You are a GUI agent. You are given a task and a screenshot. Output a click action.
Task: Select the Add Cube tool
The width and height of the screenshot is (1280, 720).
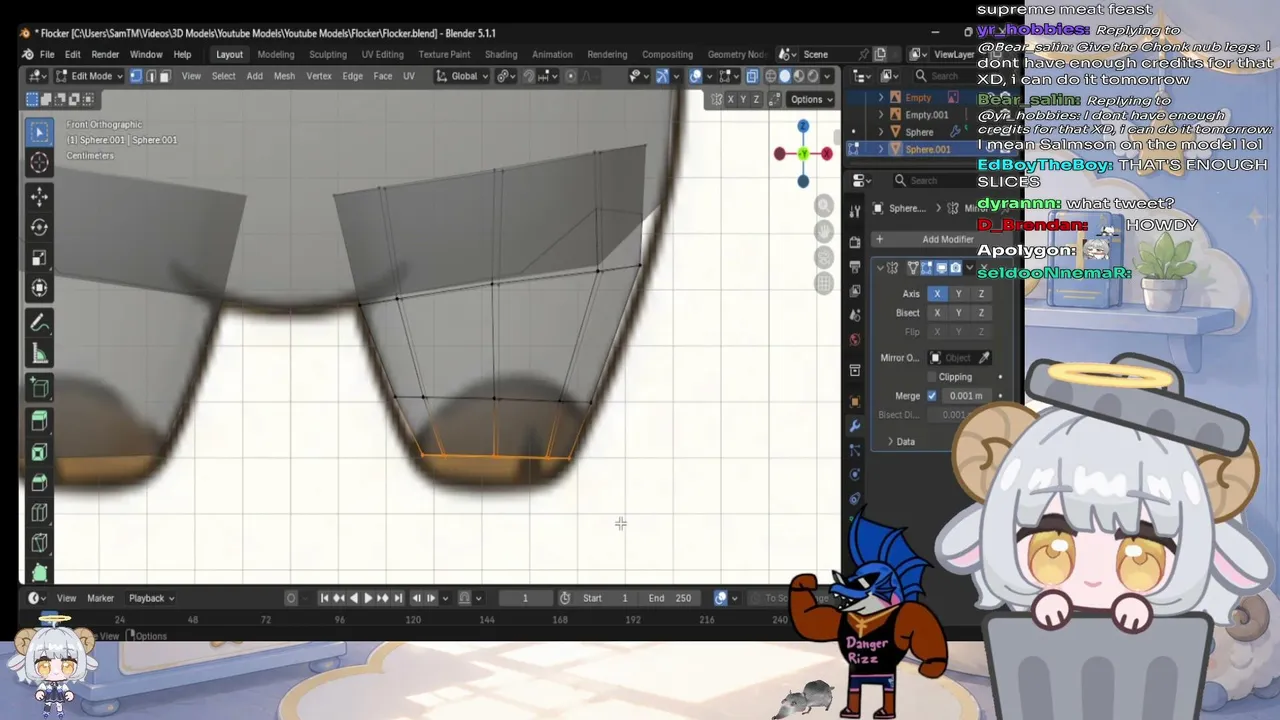(39, 388)
